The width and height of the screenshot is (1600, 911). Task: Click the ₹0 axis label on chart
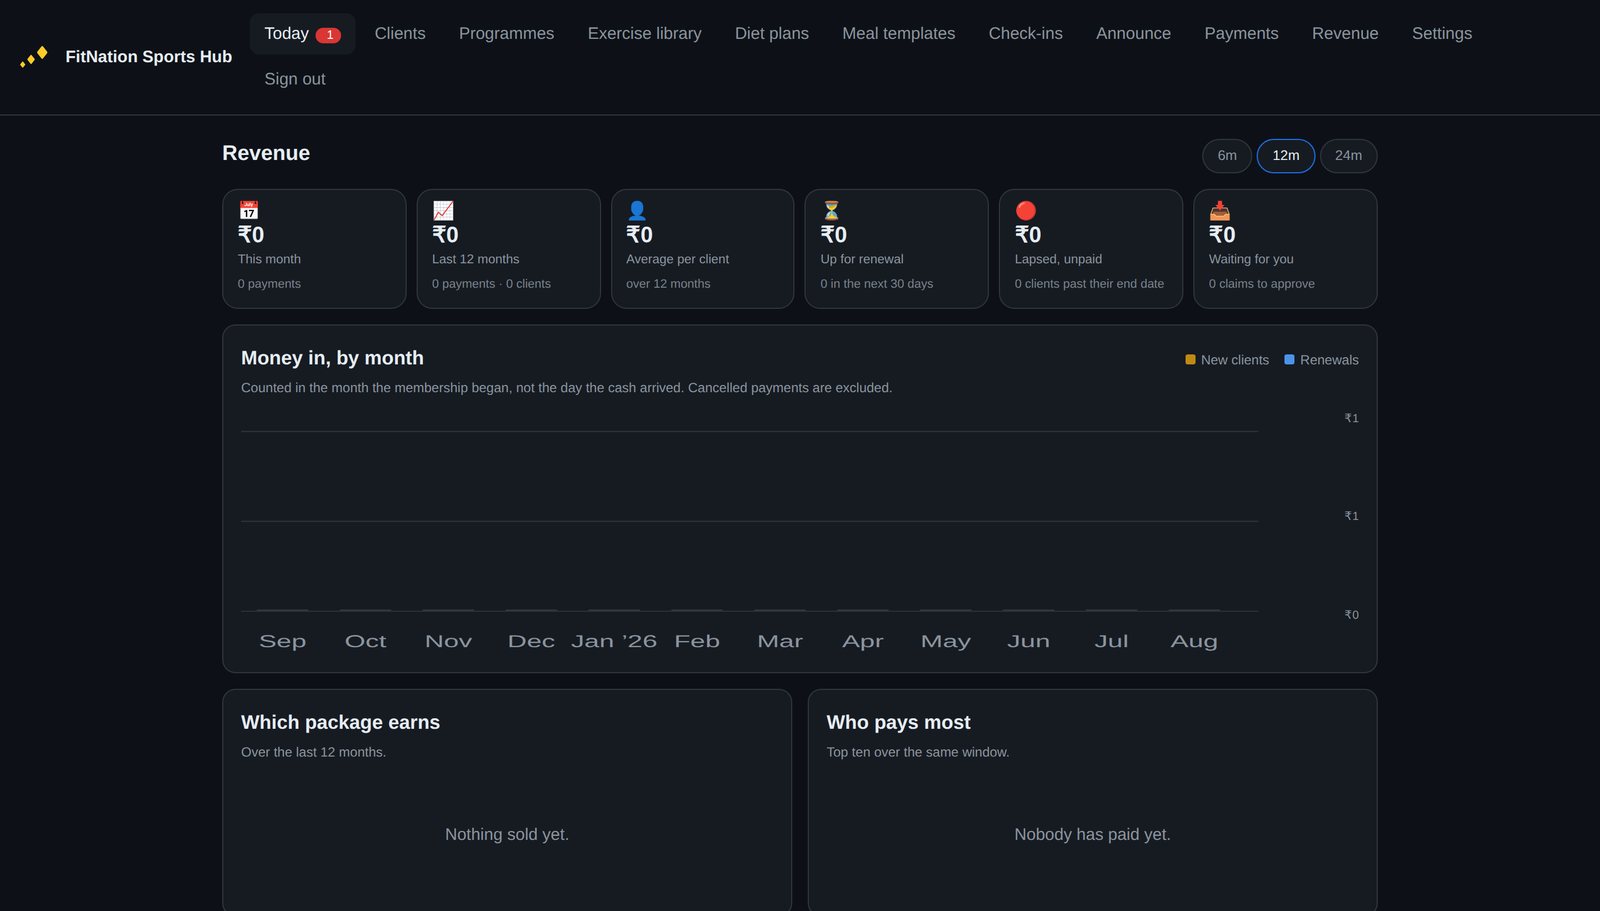(1351, 615)
